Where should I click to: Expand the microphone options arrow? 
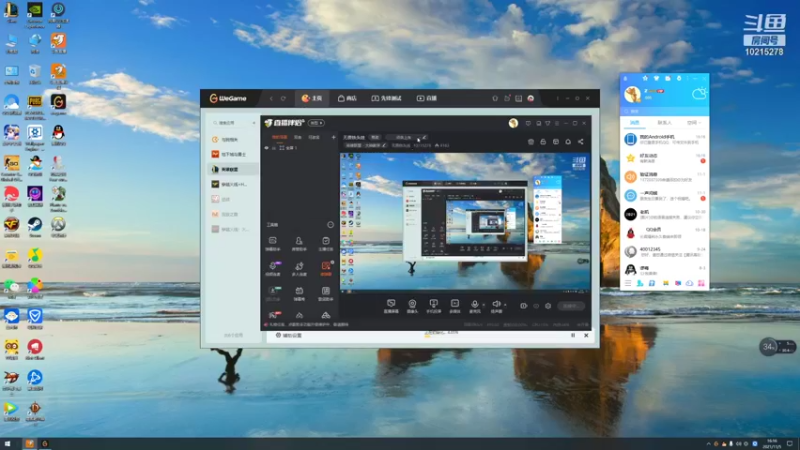pyautogui.click(x=484, y=305)
